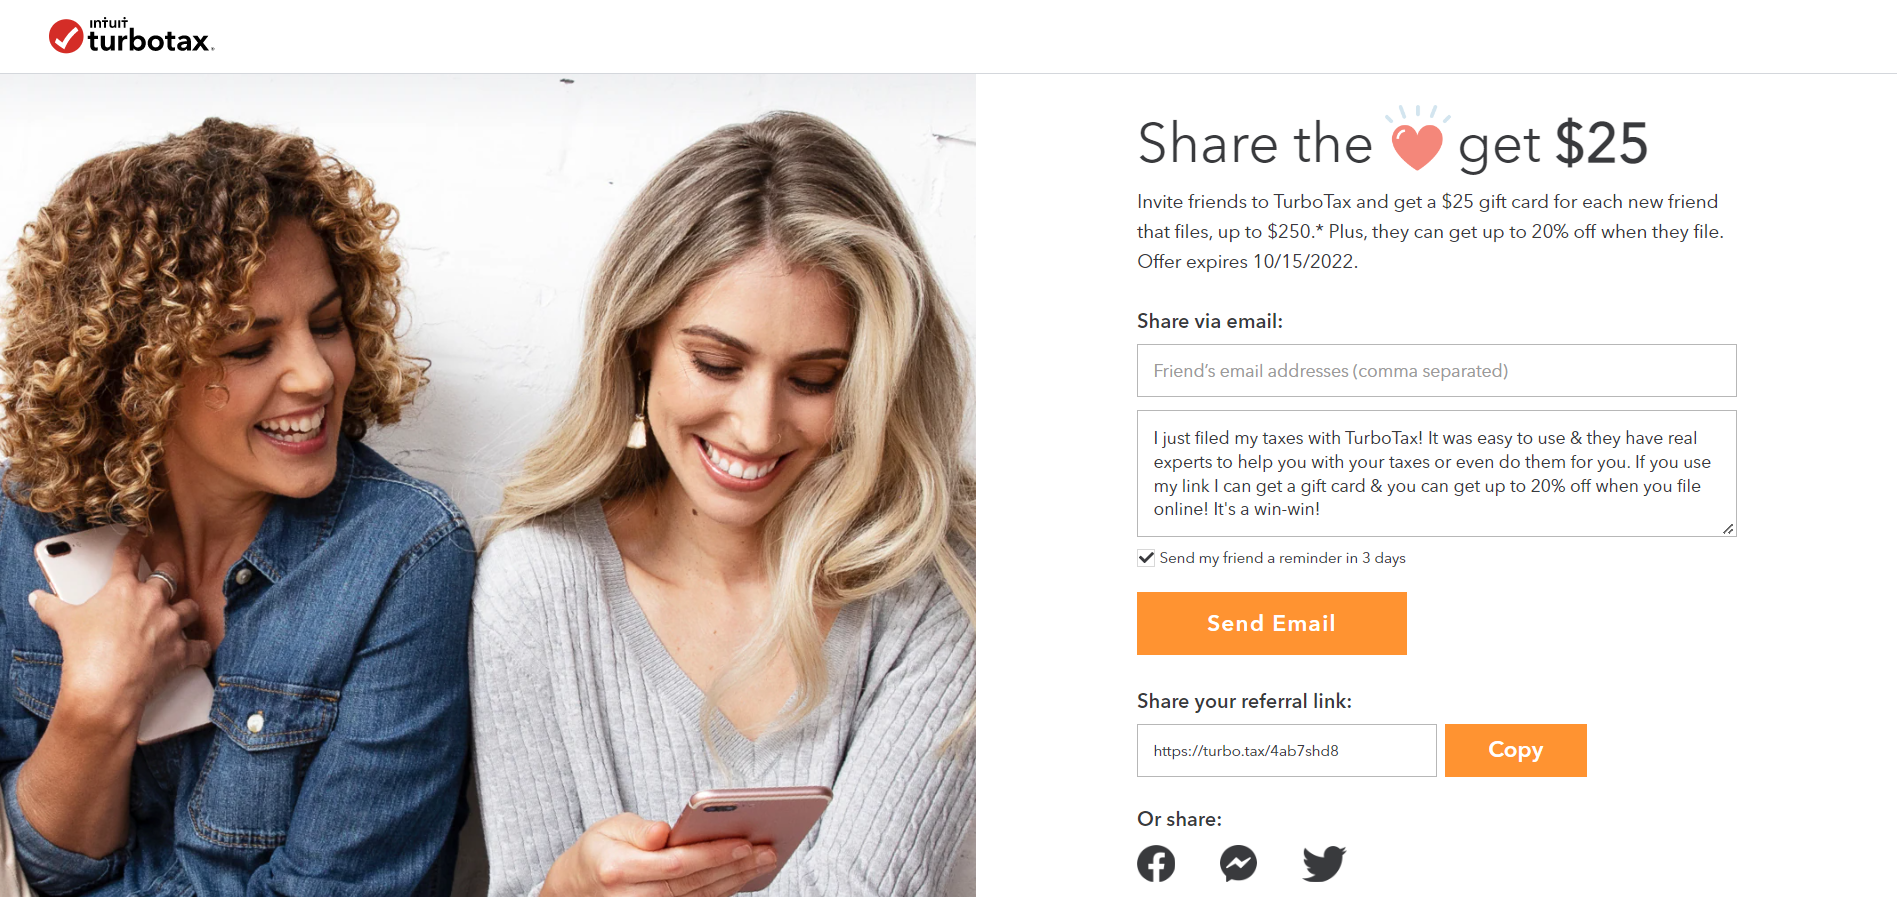Image resolution: width=1897 pixels, height=897 pixels.
Task: Click the 'Or share:' label
Action: point(1179,819)
